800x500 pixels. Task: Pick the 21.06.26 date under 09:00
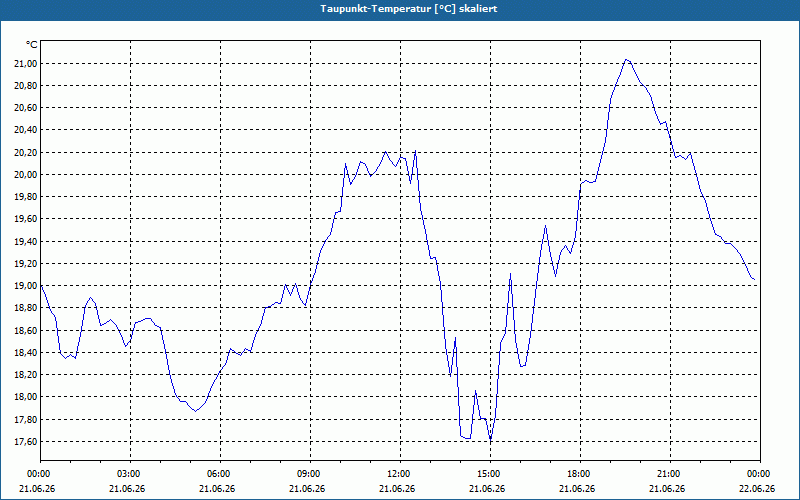click(x=307, y=489)
